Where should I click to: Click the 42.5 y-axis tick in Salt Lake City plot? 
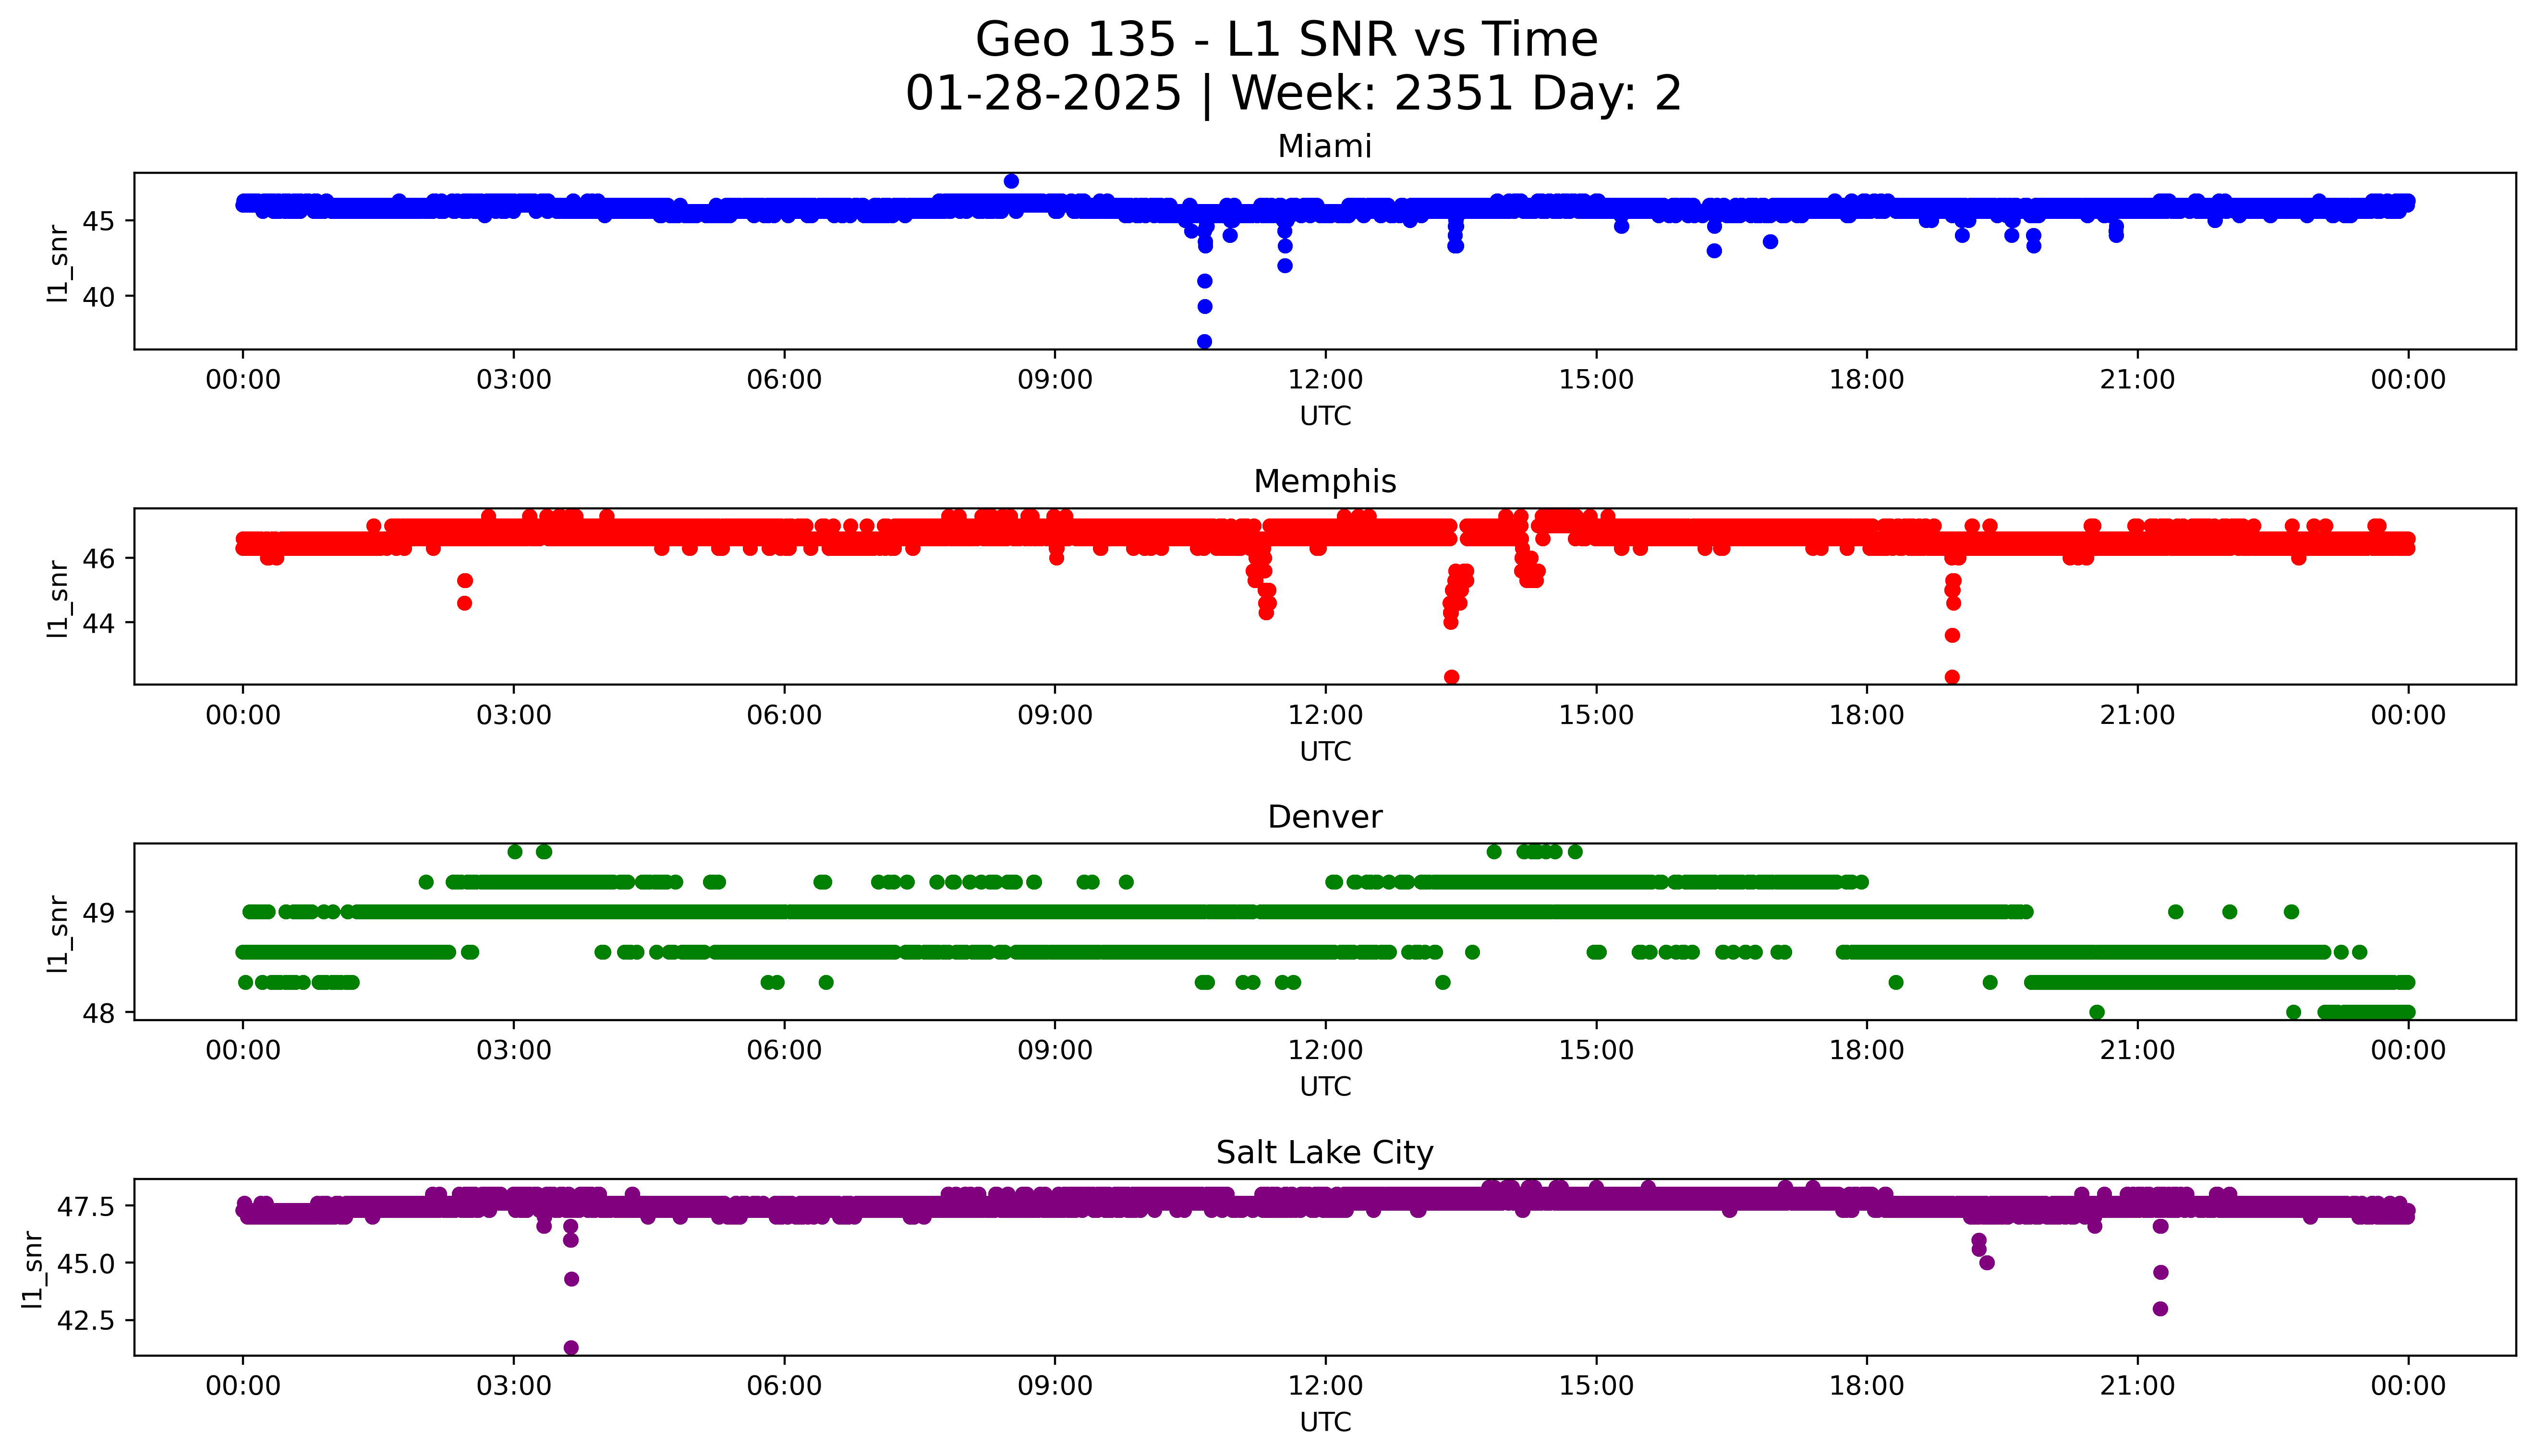point(87,1320)
